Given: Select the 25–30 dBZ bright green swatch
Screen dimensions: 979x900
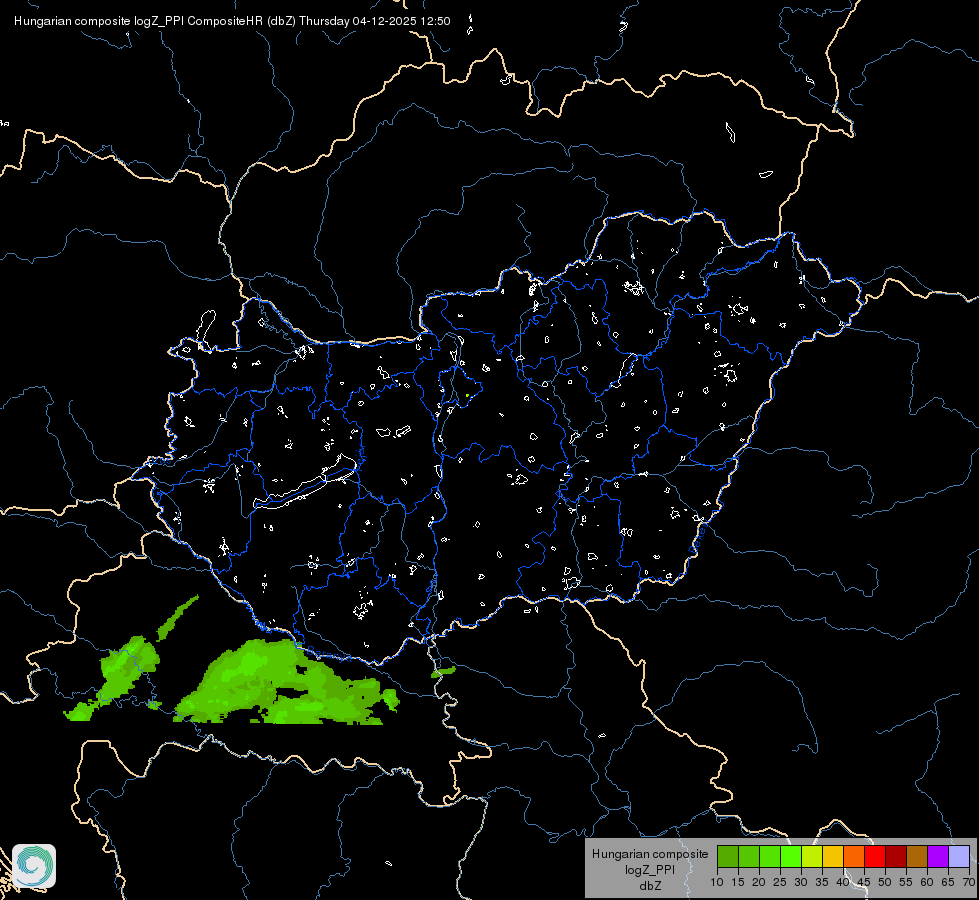Looking at the screenshot, I should coord(791,857).
